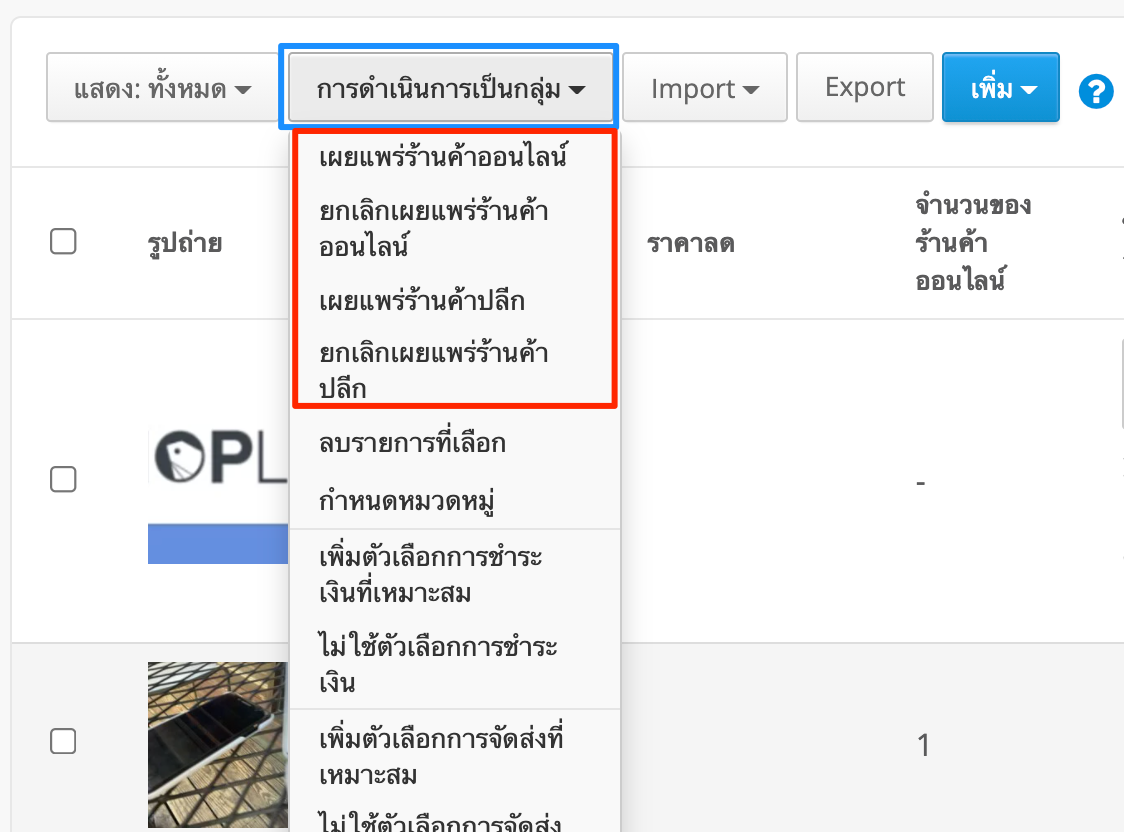Click the Export button
The image size is (1124, 832).
865,87
